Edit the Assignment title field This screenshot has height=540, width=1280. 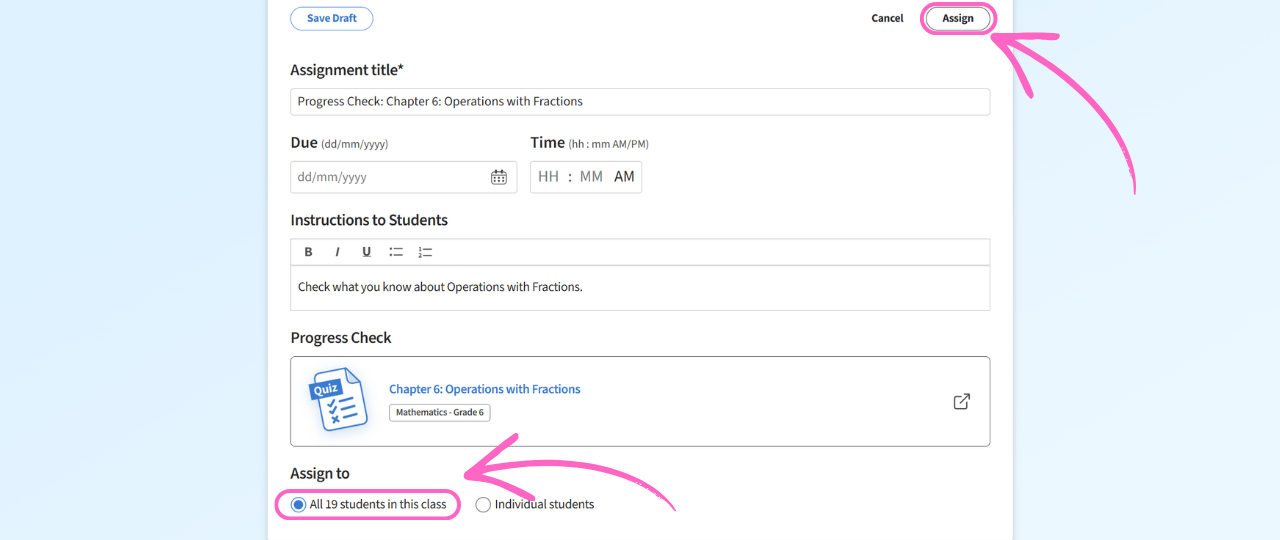(x=640, y=101)
